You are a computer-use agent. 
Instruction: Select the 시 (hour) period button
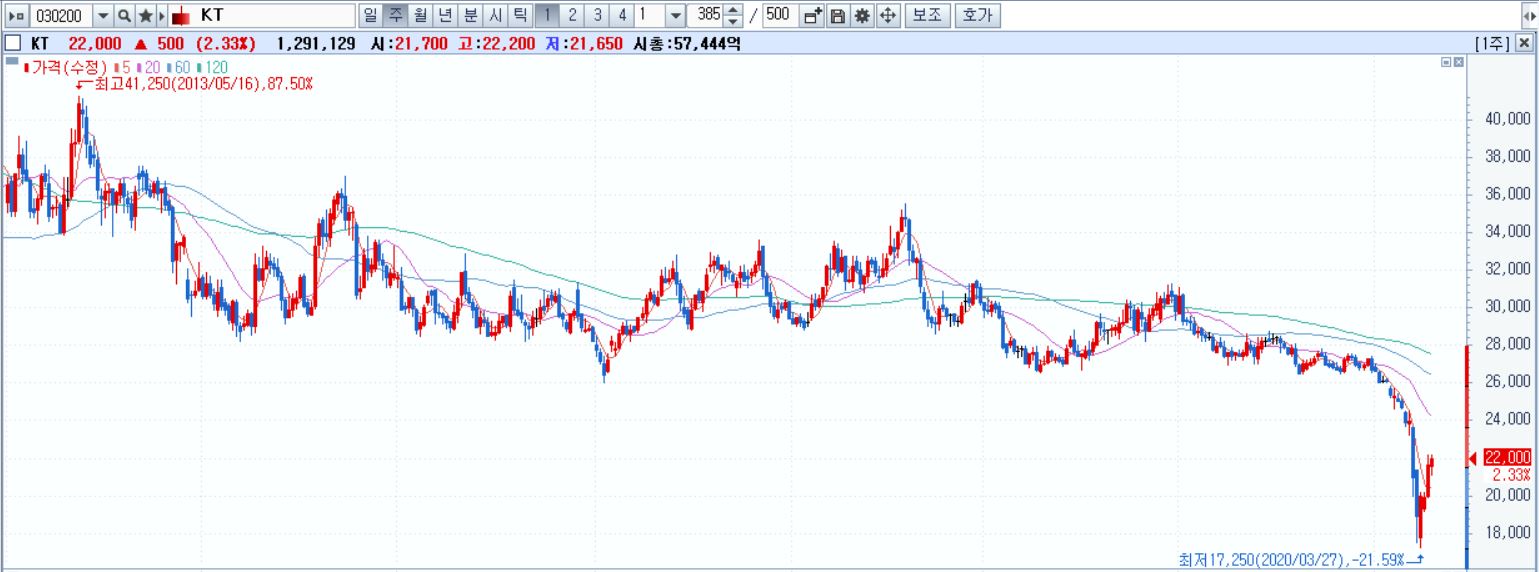tap(495, 15)
